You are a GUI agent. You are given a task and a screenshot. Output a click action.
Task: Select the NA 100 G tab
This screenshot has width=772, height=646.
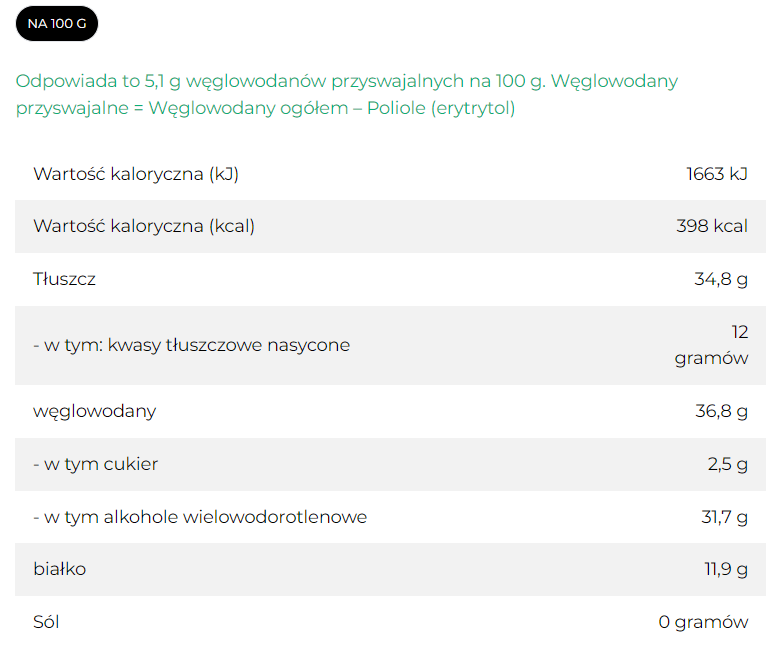click(57, 23)
